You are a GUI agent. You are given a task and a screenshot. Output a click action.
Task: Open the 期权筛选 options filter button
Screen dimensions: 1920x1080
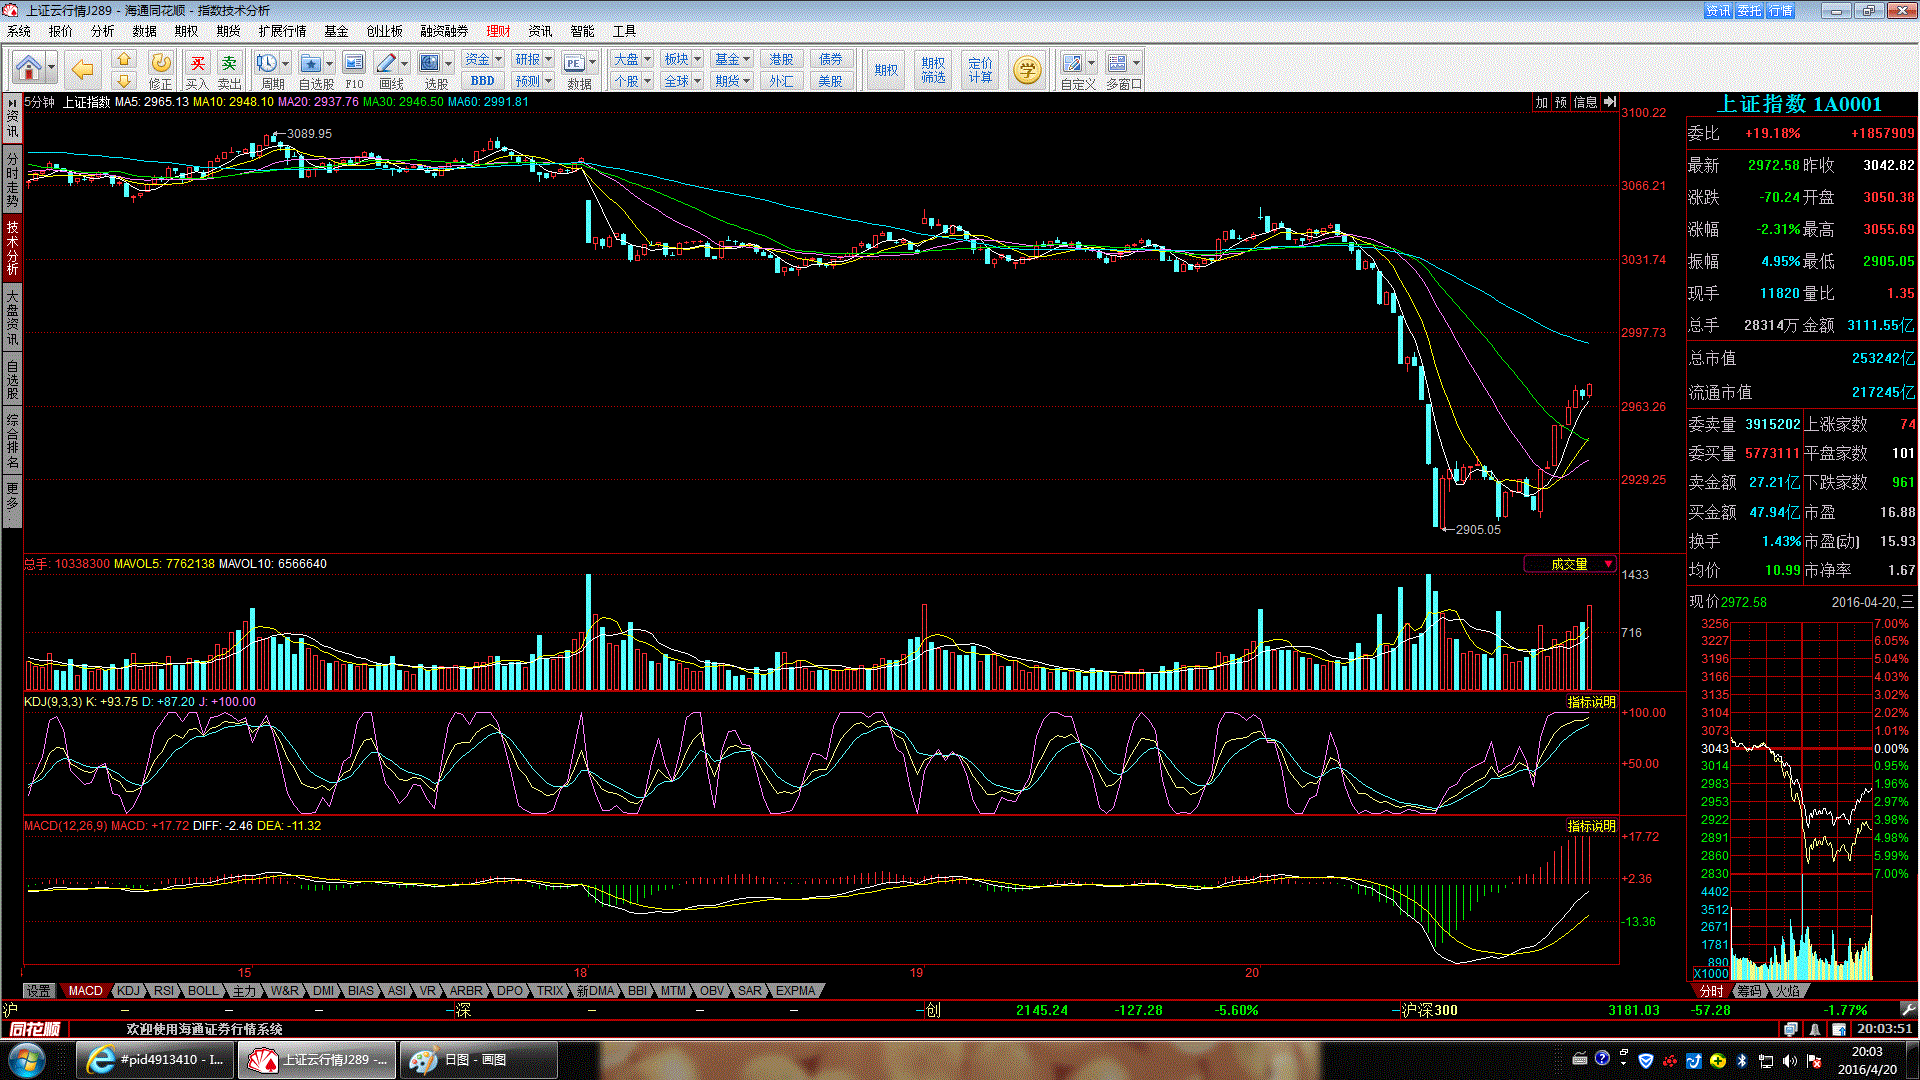[933, 70]
